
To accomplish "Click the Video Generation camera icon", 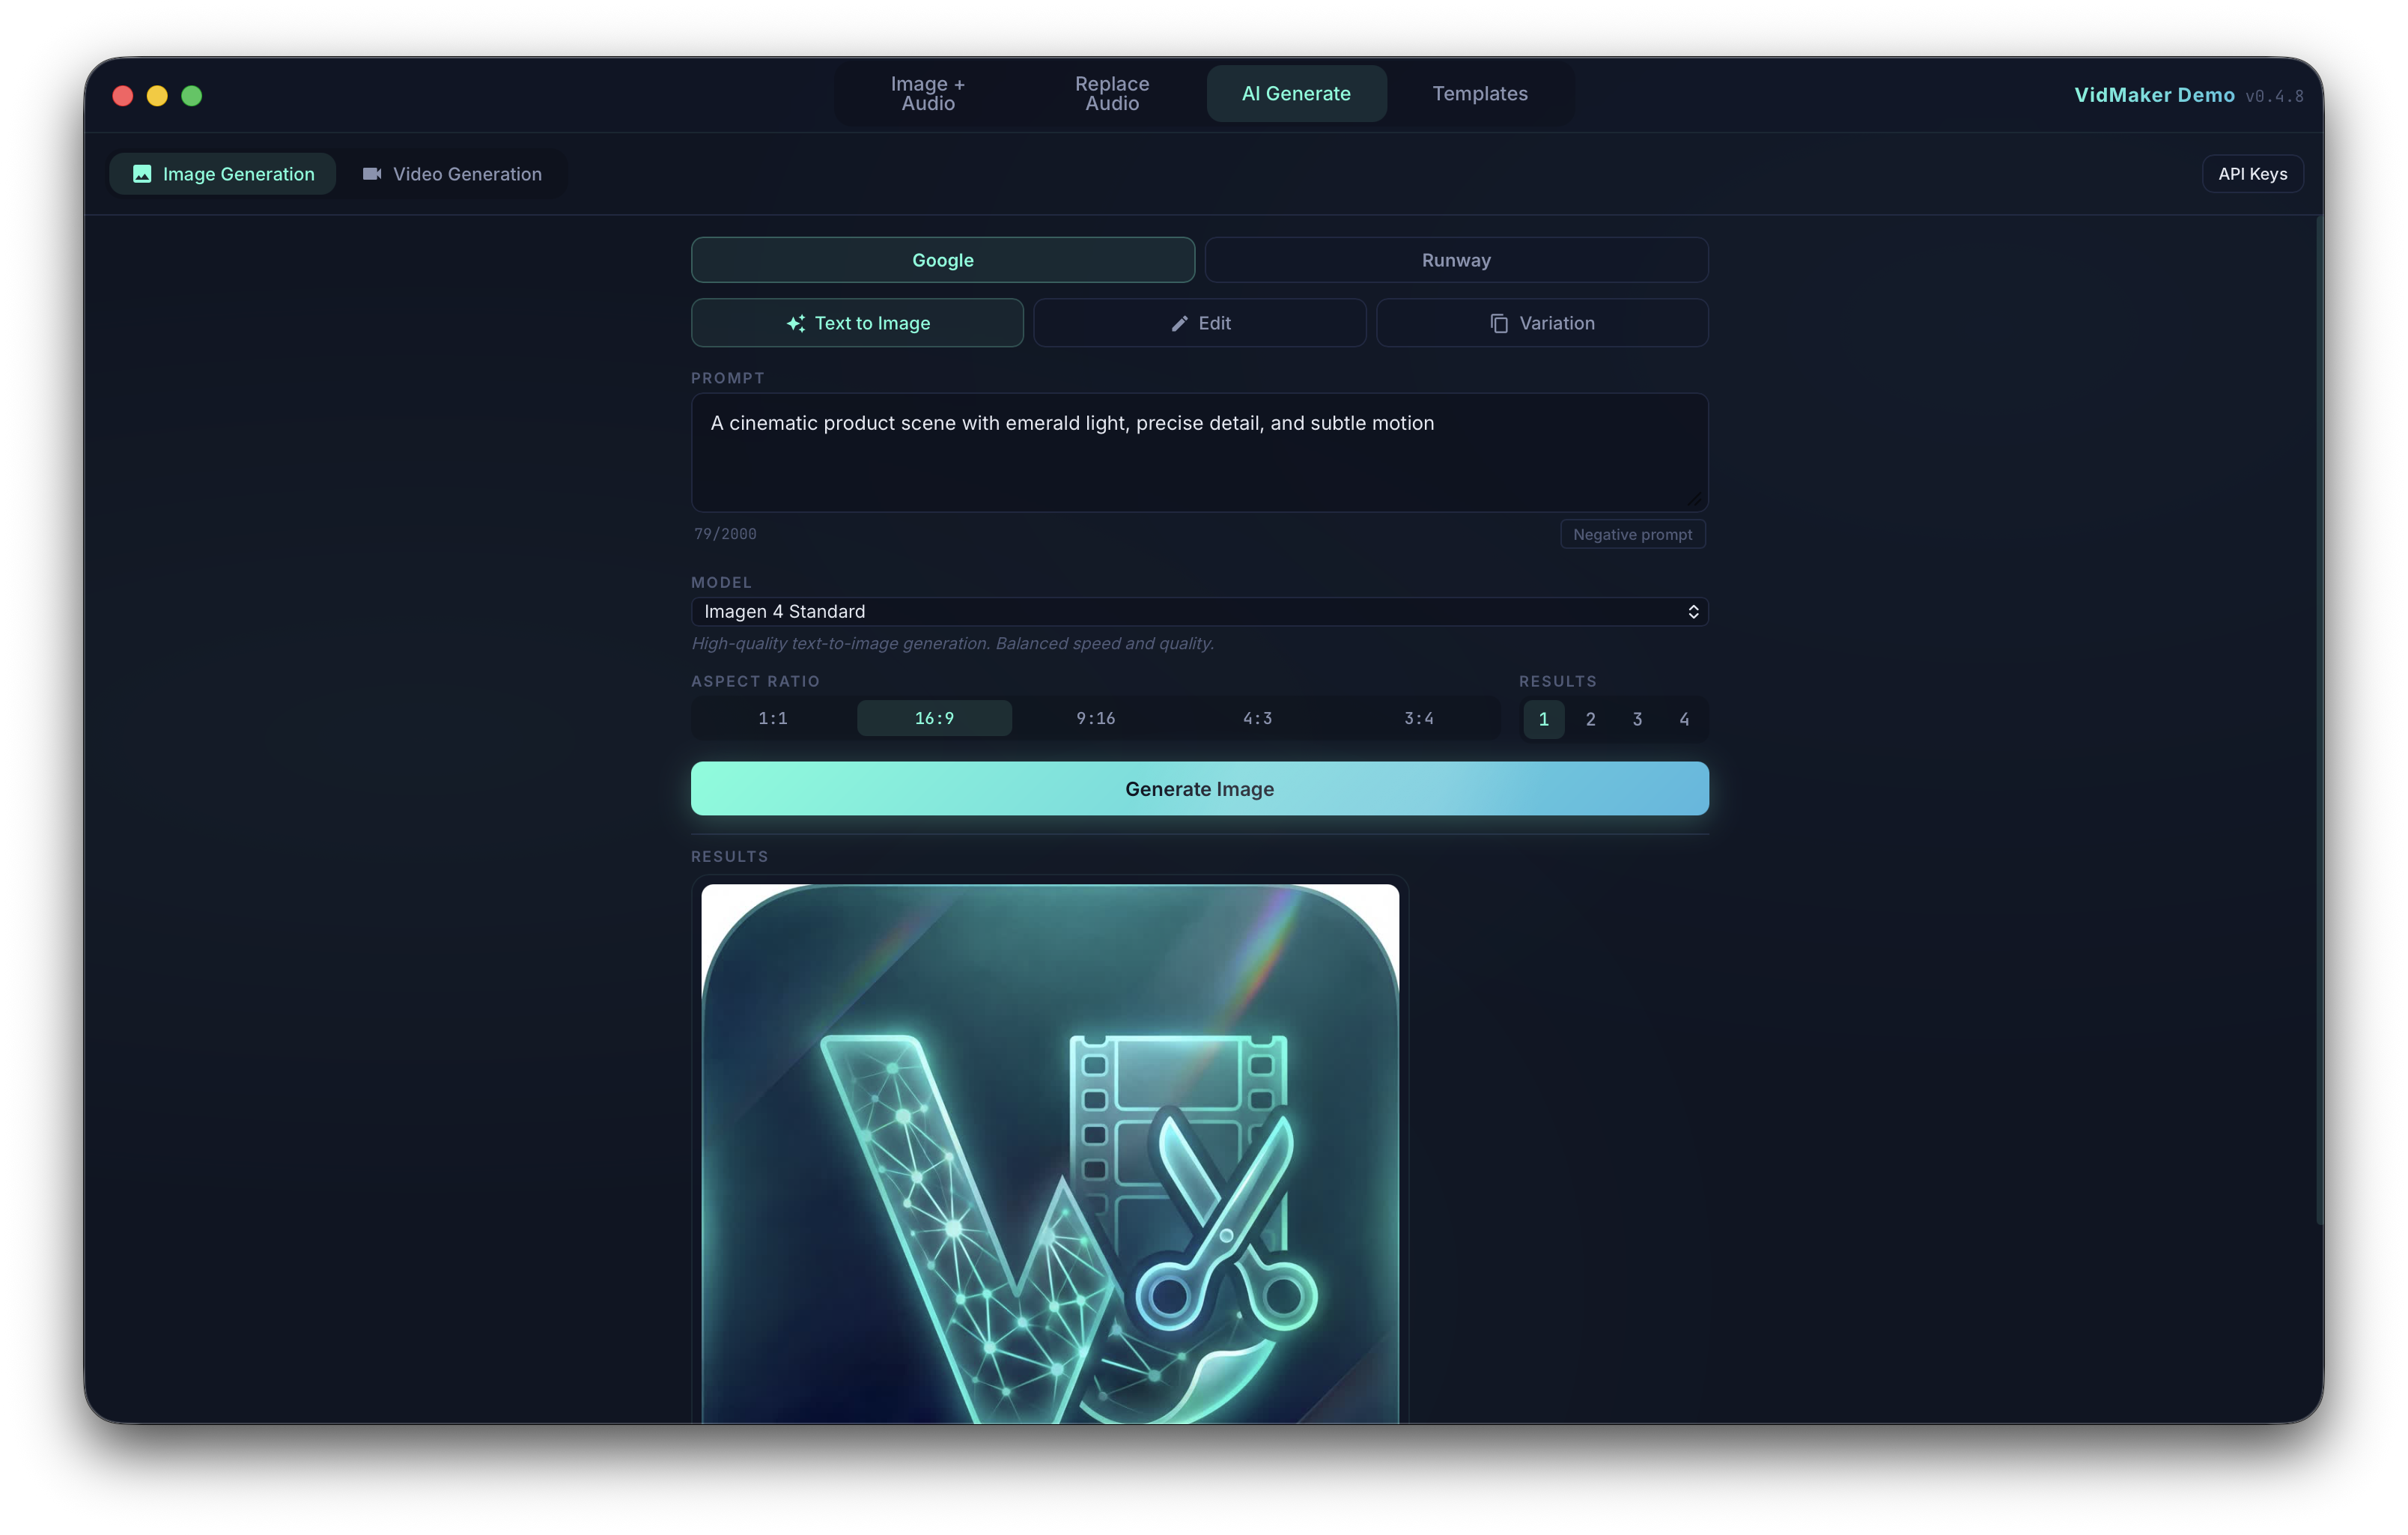I will point(371,174).
